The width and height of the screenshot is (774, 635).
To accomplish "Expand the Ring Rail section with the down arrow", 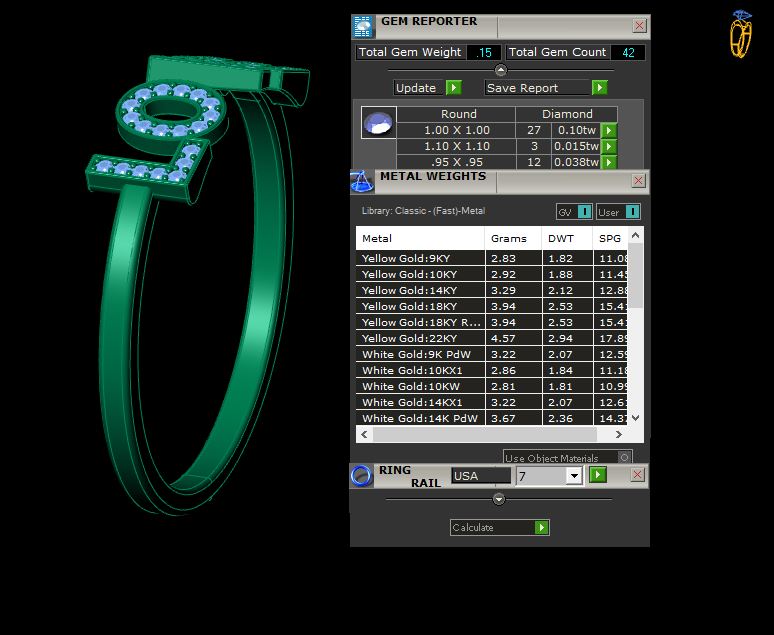I will pos(499,499).
